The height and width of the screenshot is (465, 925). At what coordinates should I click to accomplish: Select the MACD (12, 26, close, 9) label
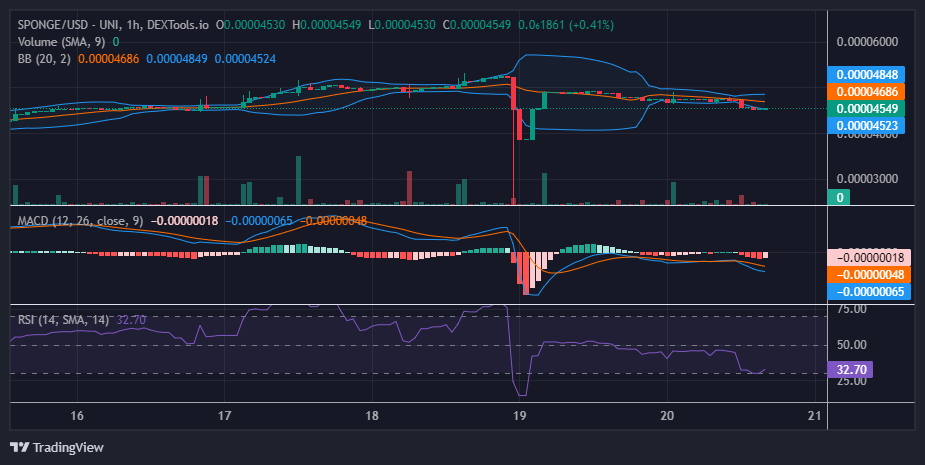[80, 221]
